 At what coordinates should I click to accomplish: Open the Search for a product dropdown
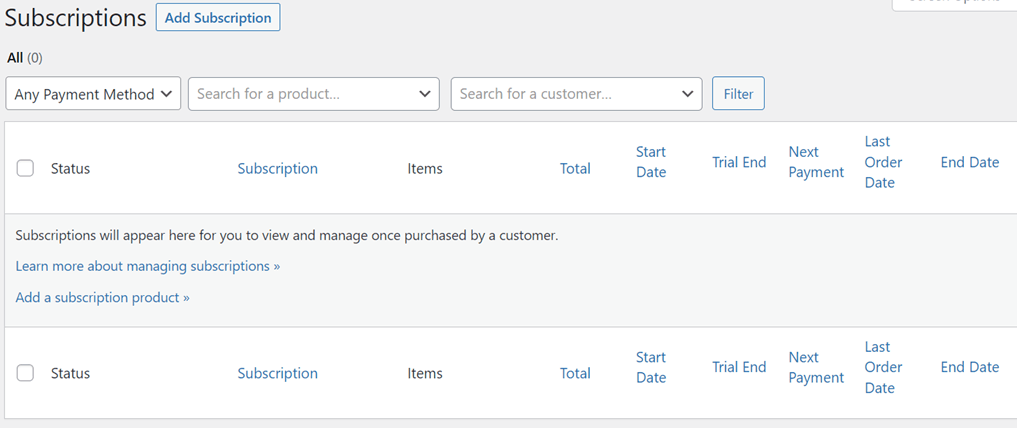[x=314, y=94]
